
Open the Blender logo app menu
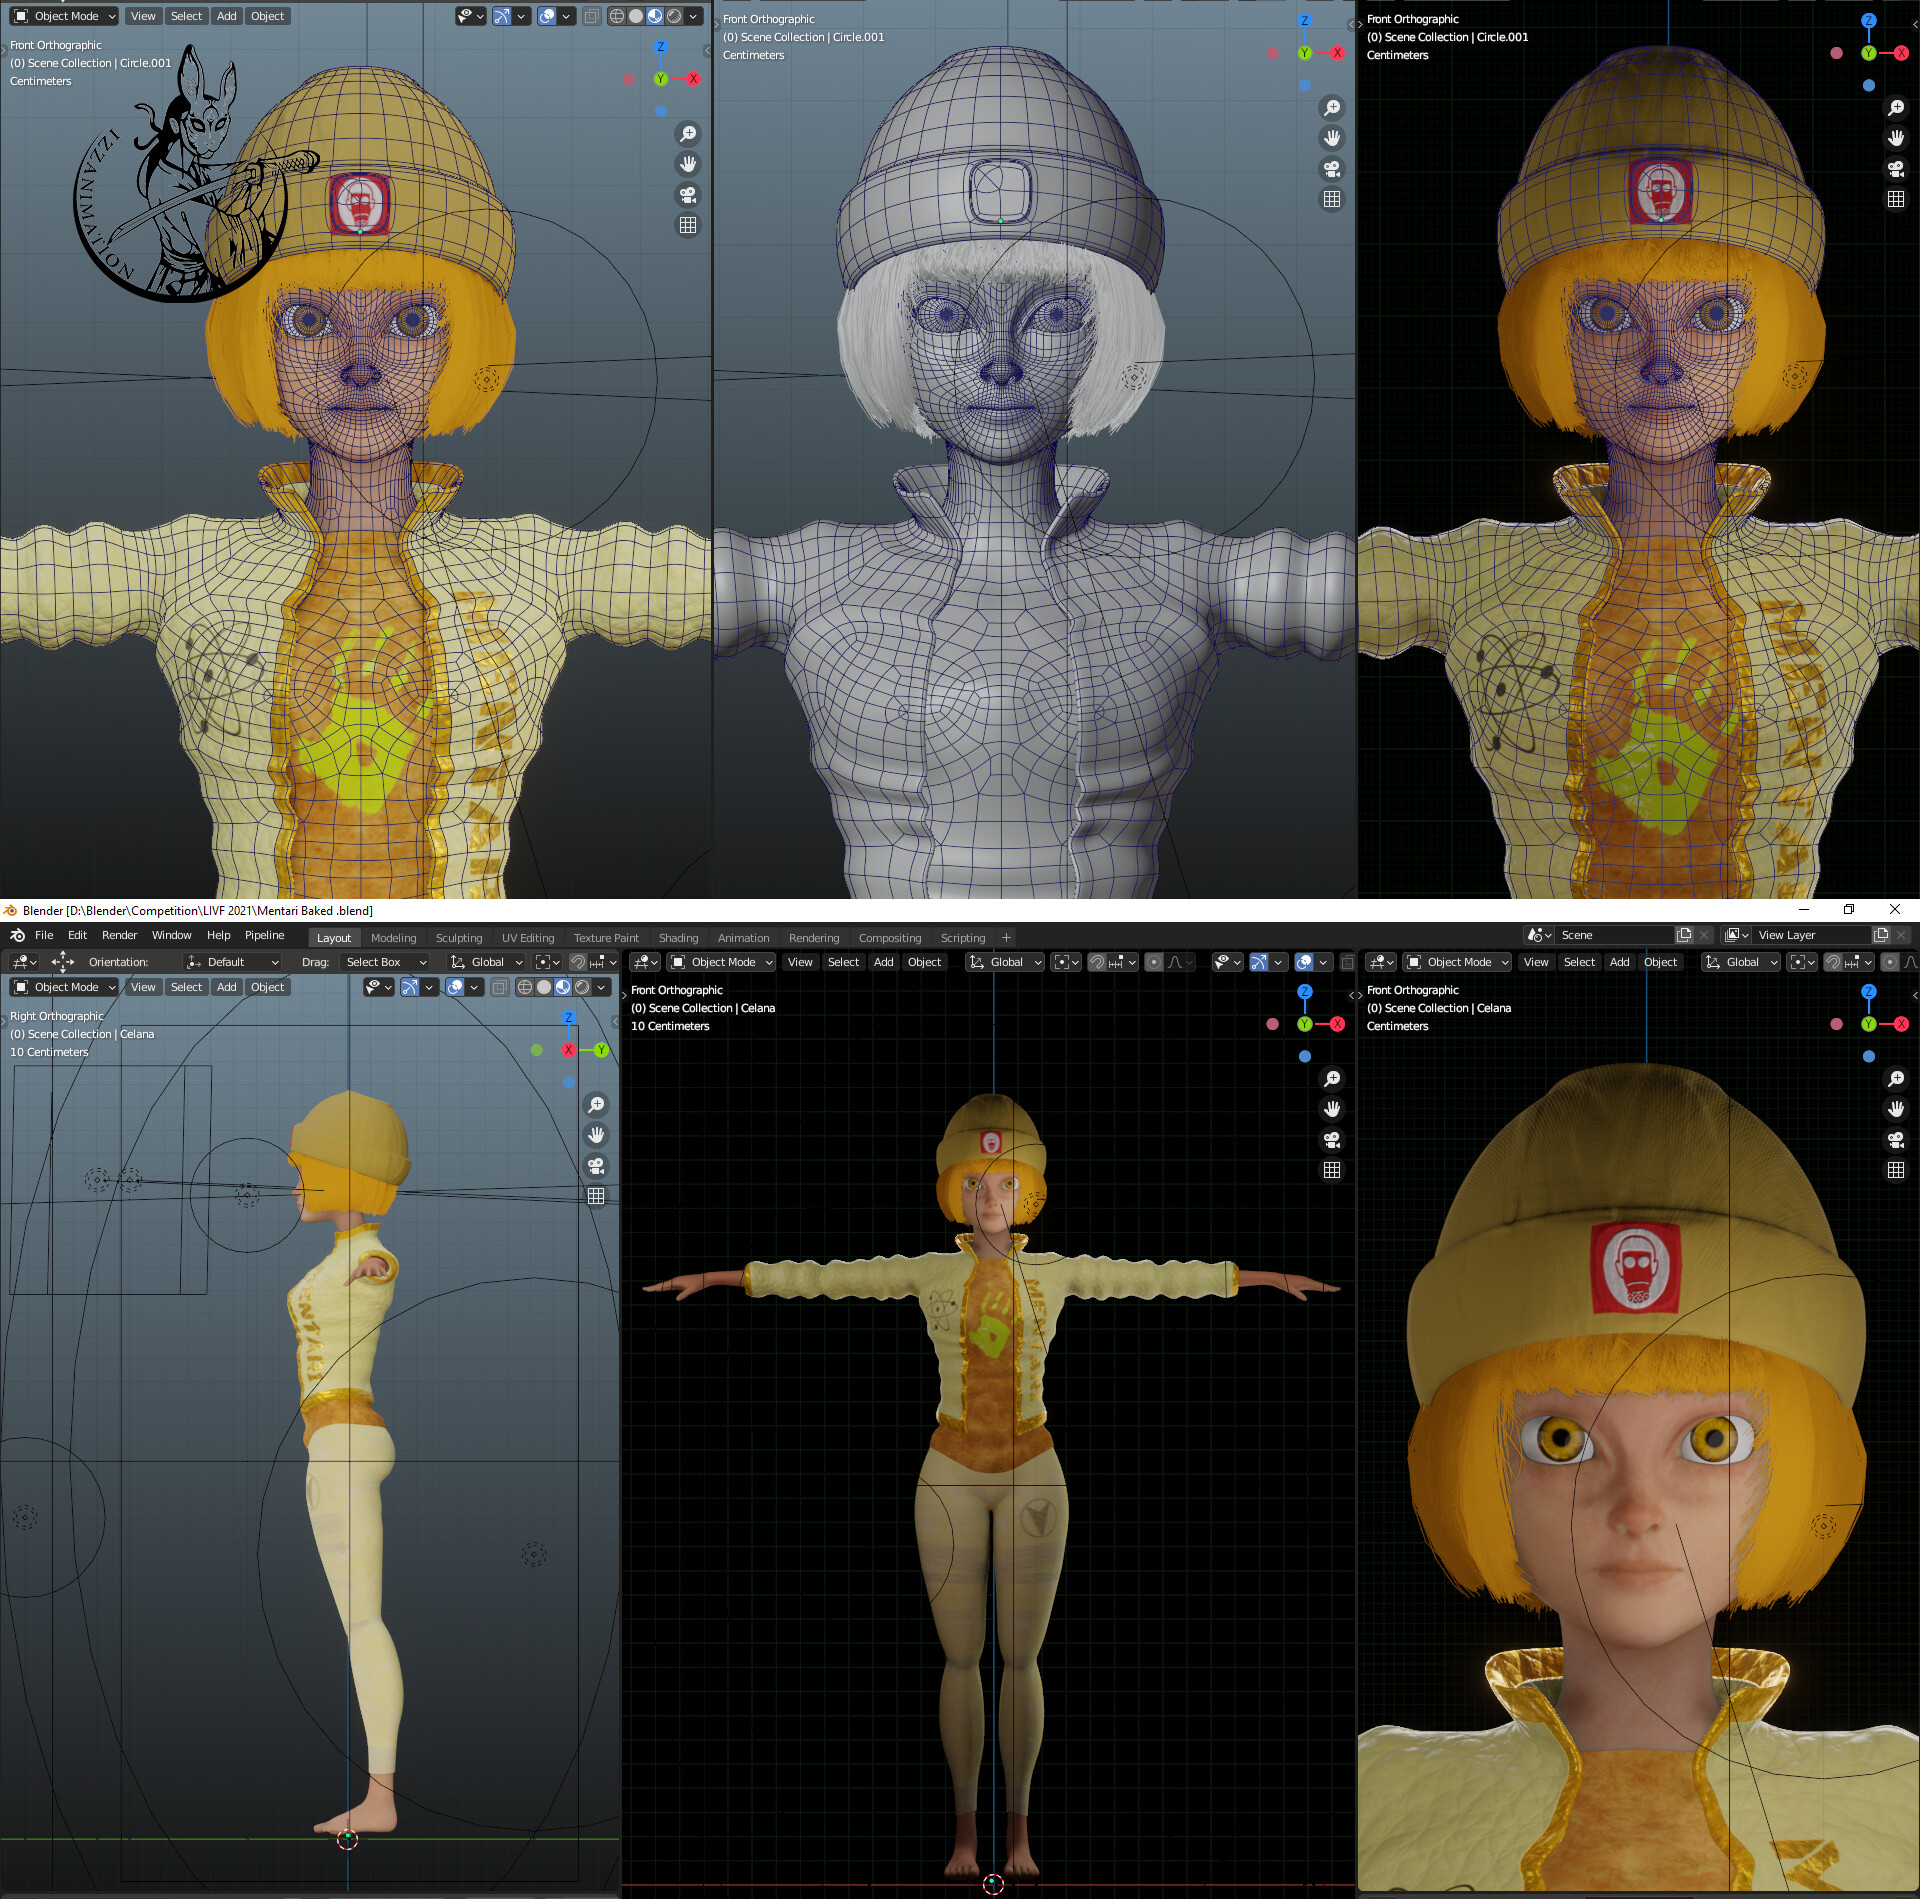[17, 935]
